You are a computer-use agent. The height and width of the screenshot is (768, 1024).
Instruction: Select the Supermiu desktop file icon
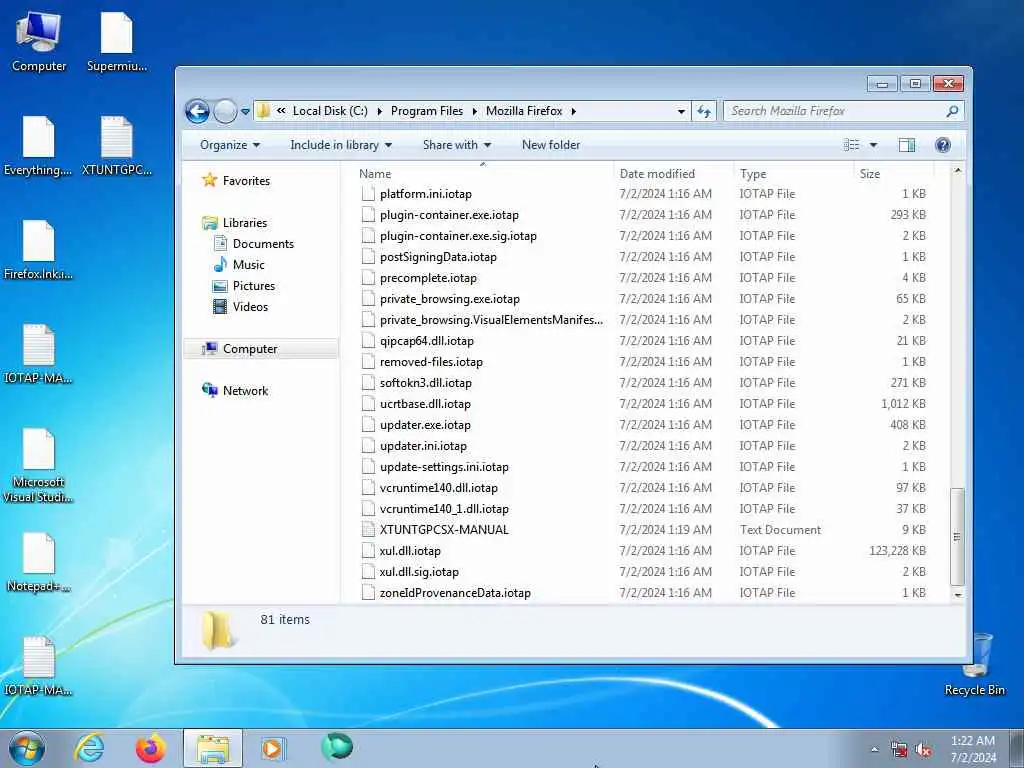pos(117,42)
